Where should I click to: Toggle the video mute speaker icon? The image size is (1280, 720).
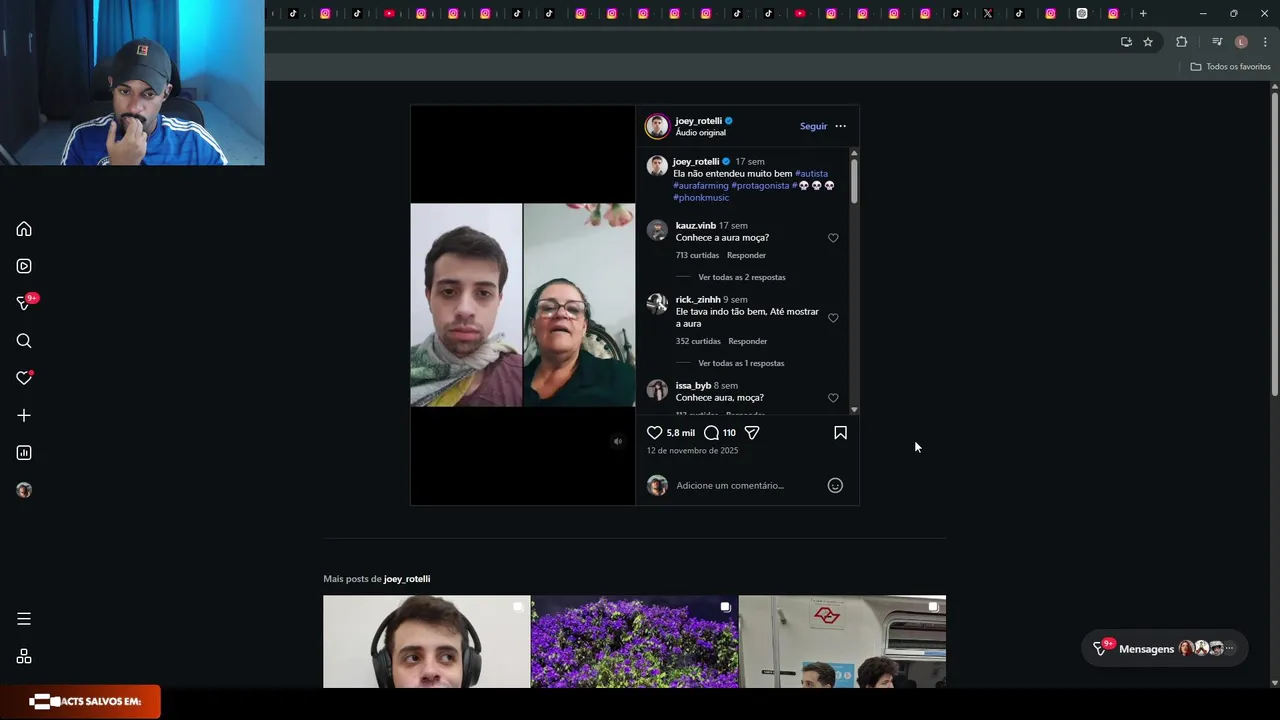[618, 441]
